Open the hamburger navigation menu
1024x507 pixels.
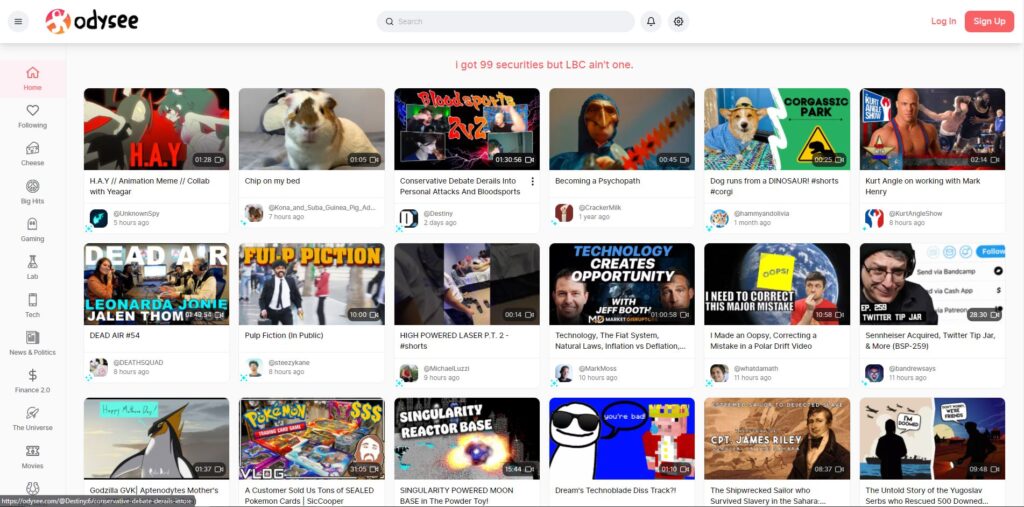tap(18, 22)
